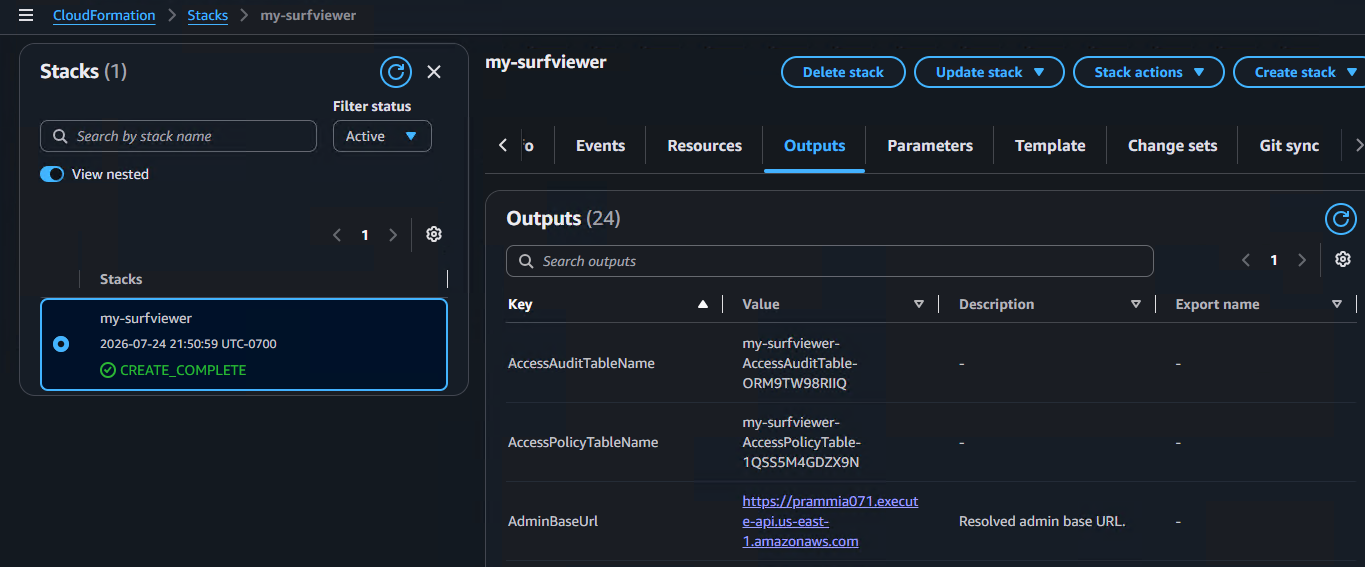The image size is (1365, 567).
Task: Click the Key column header
Action: (x=520, y=304)
